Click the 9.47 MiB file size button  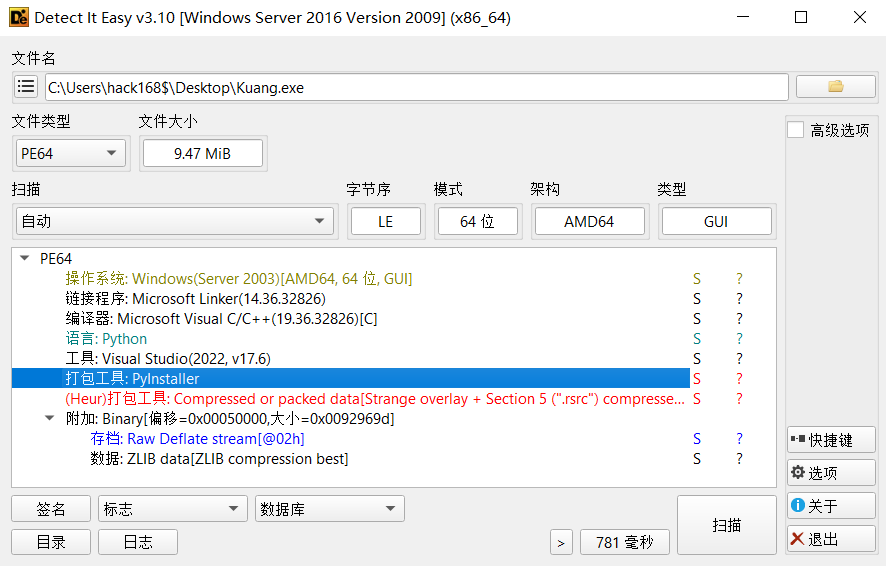202,154
